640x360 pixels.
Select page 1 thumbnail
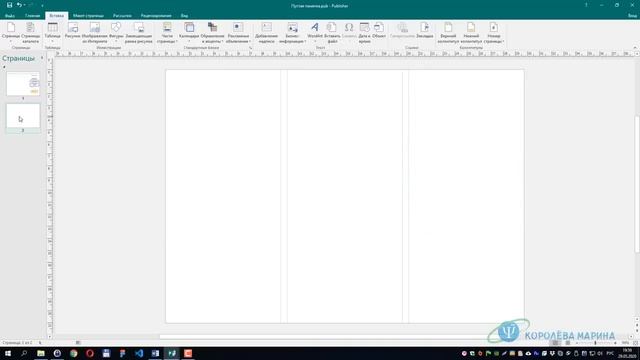pyautogui.click(x=23, y=84)
